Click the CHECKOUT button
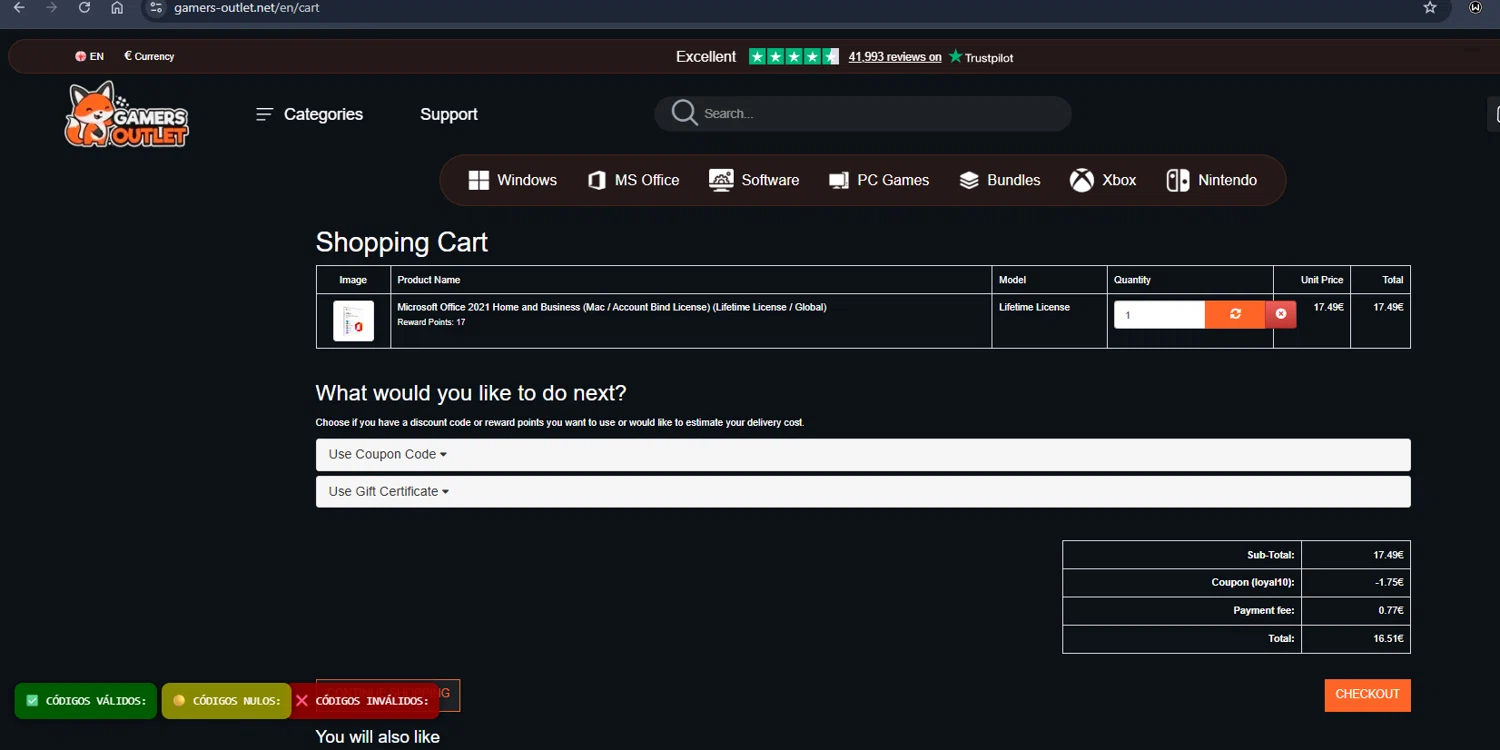 click(x=1367, y=695)
